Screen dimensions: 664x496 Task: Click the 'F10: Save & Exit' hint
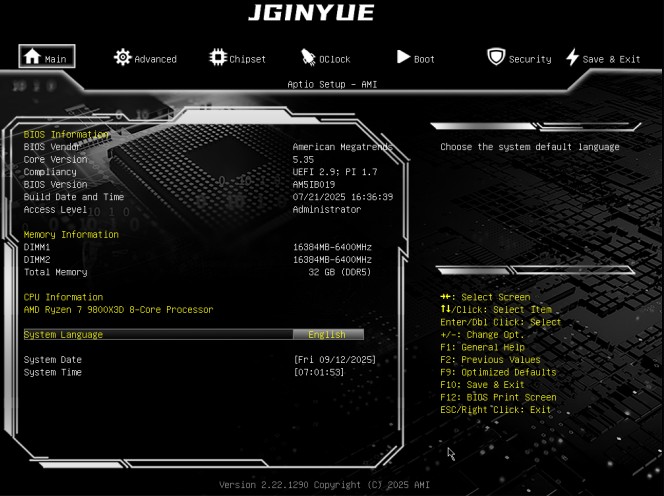[482, 385]
